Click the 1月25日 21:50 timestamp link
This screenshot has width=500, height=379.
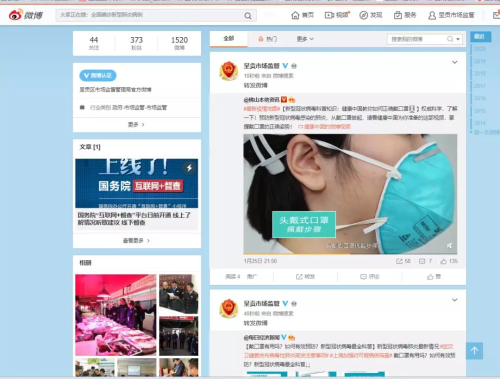[260, 261]
